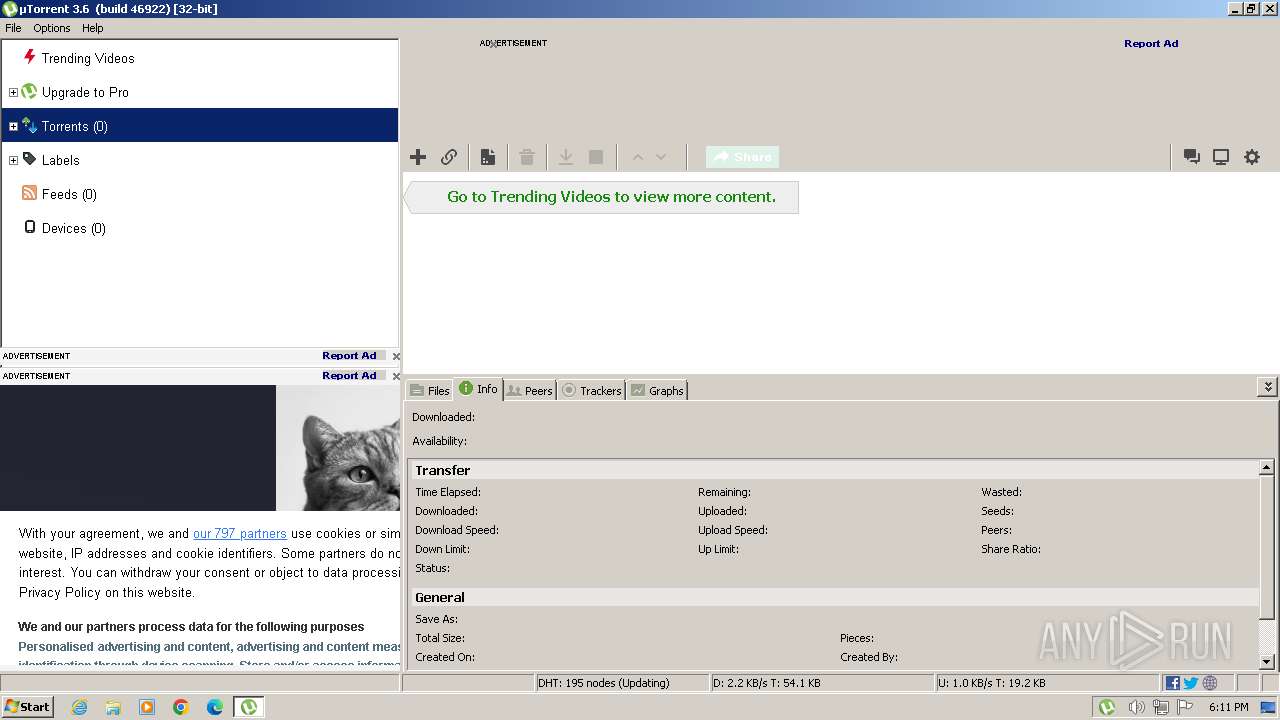
Task: Switch to the Trackers tab
Action: [591, 390]
